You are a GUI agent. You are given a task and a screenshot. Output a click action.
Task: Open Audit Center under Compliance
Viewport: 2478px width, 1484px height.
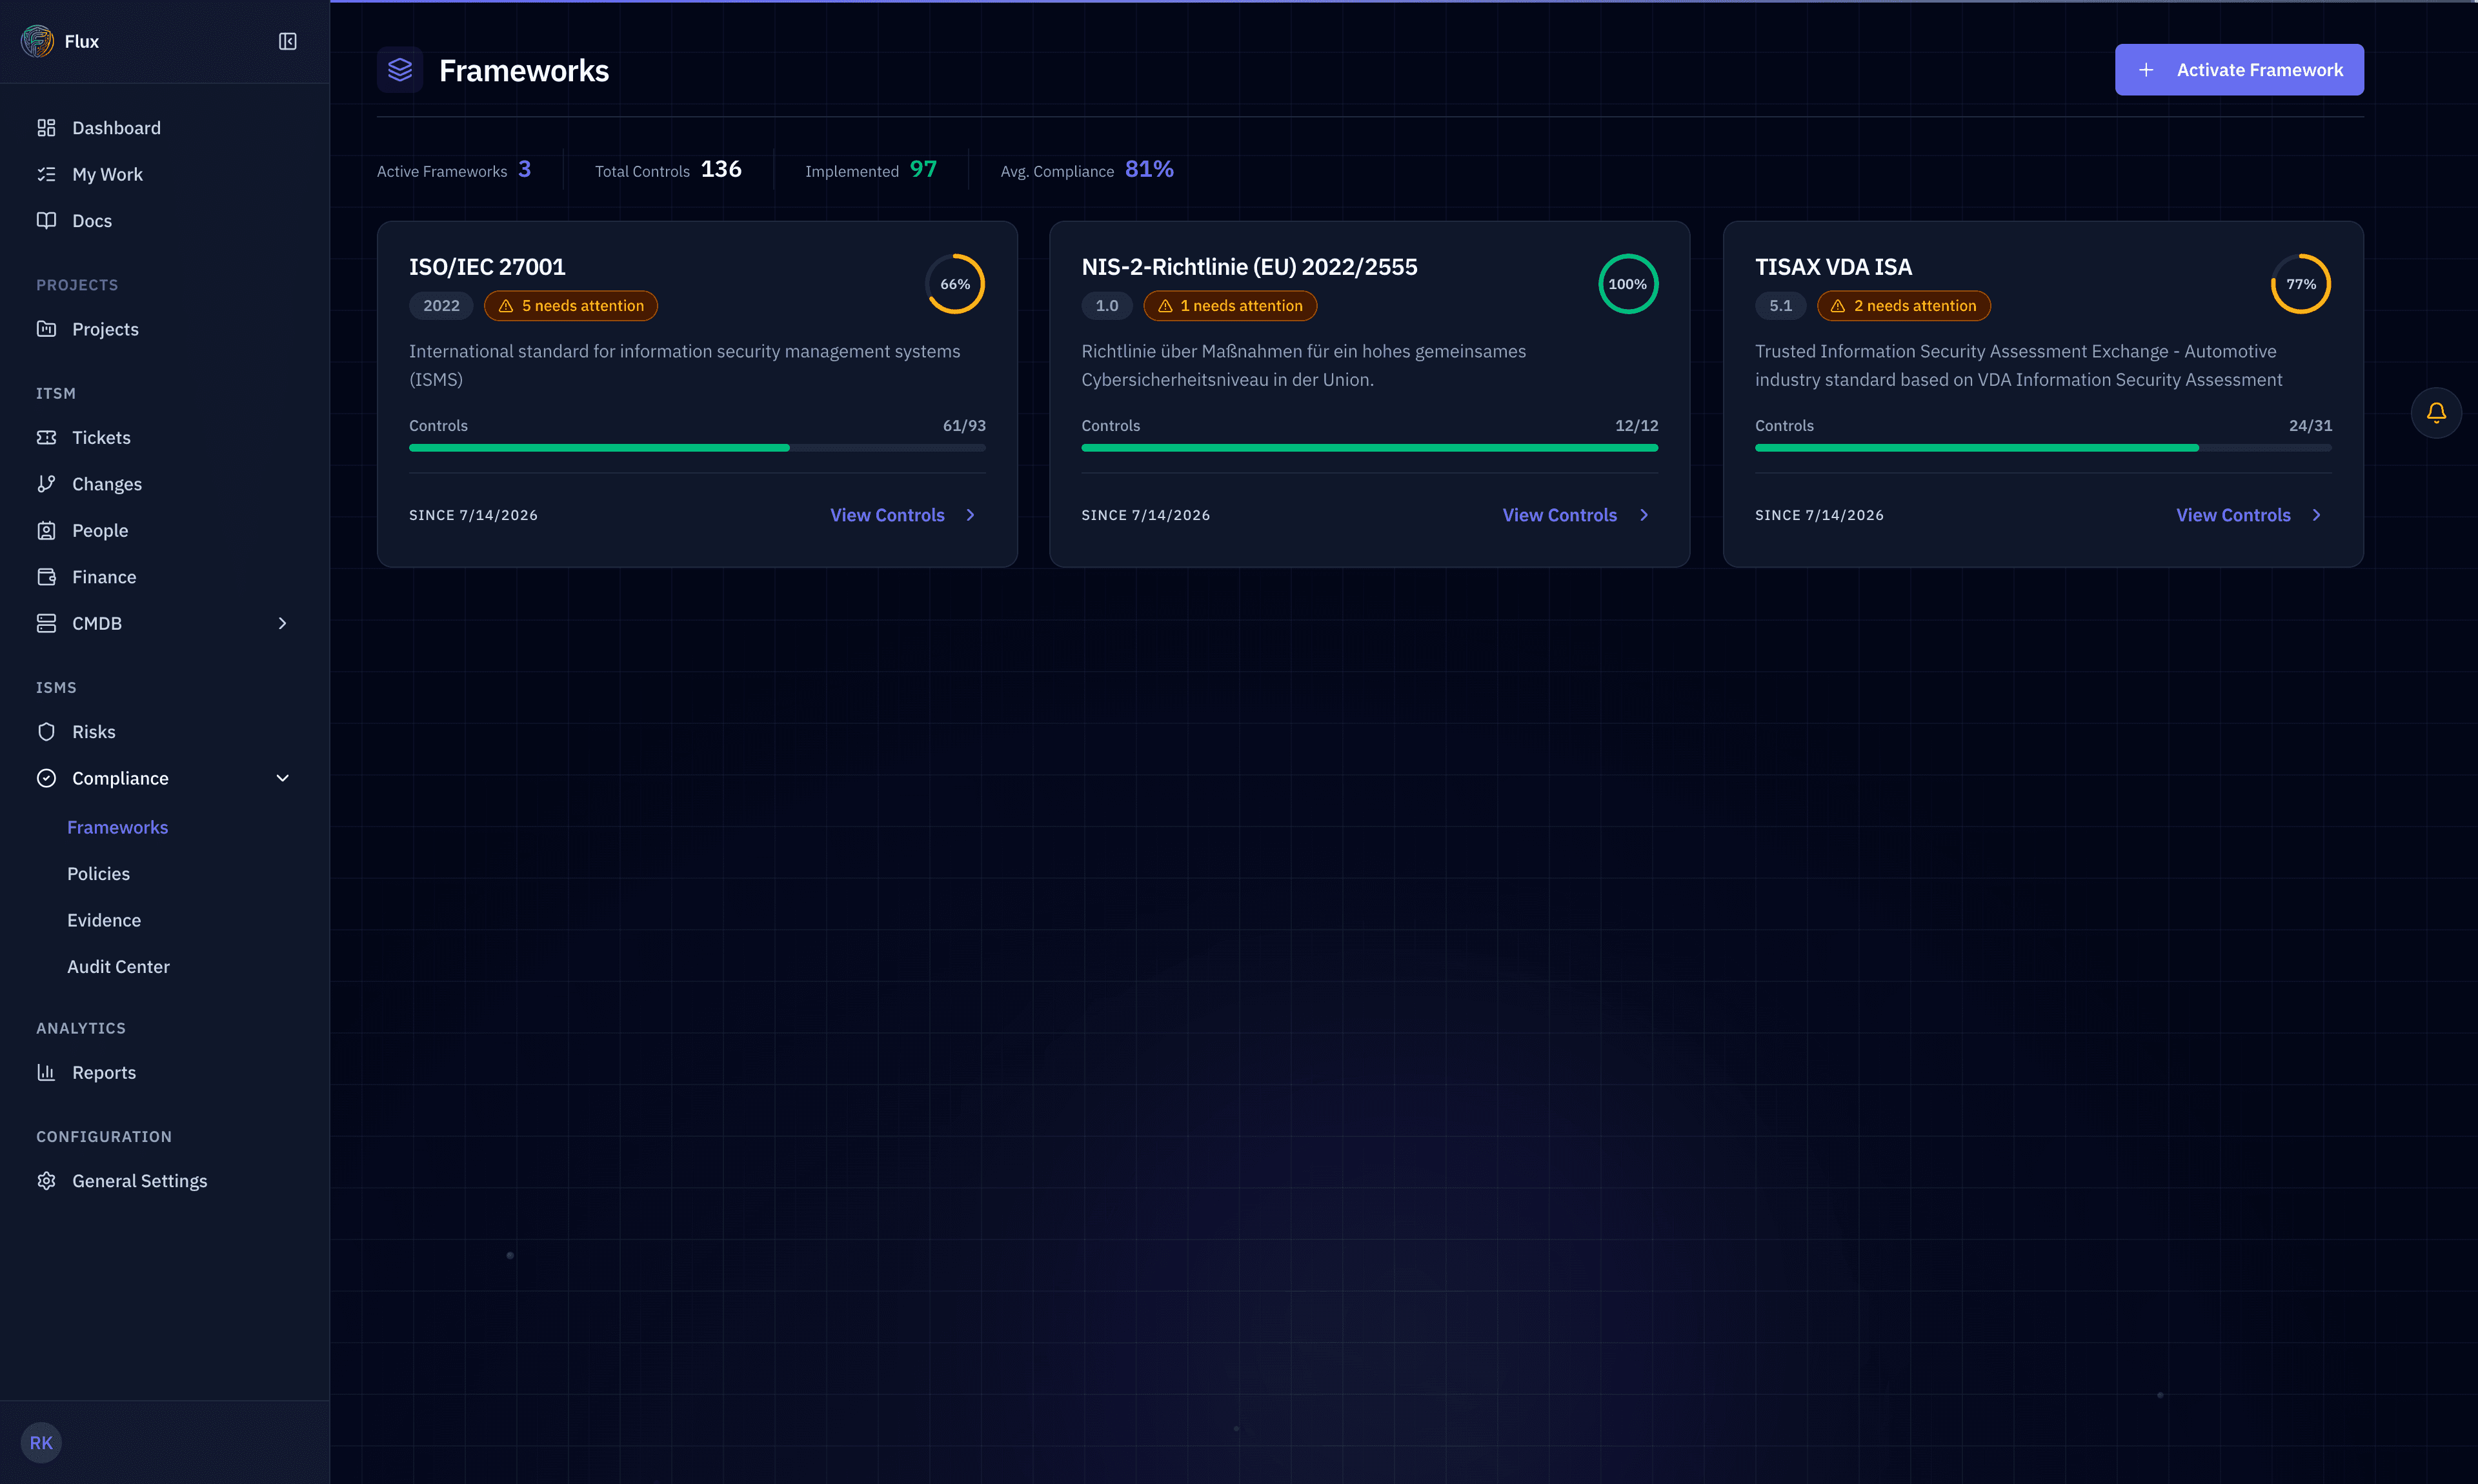(118, 967)
